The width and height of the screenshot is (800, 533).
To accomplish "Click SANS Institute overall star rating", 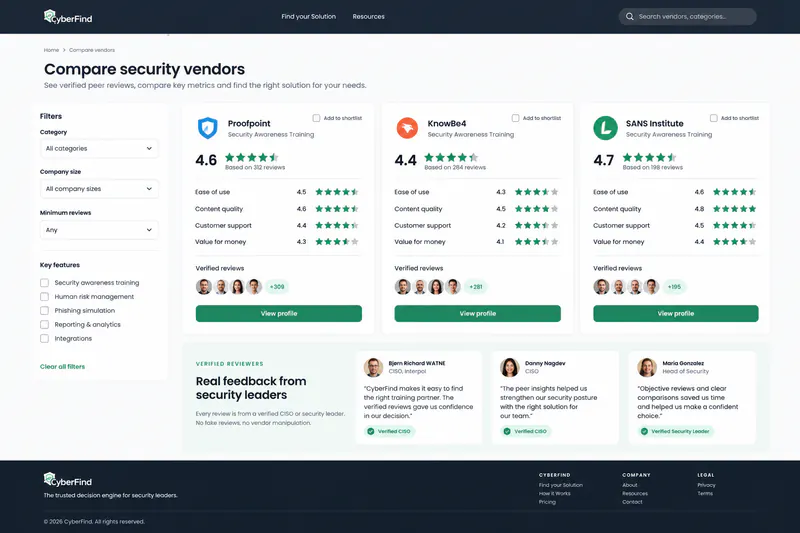I will tap(649, 157).
